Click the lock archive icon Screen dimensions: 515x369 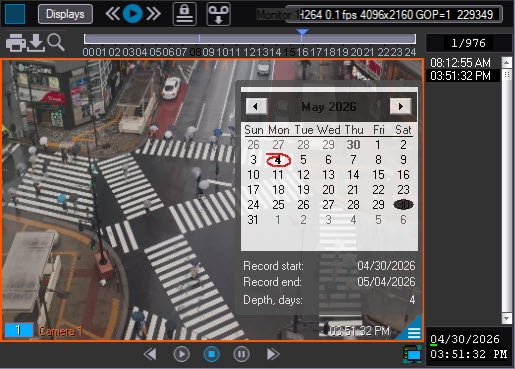click(x=185, y=14)
